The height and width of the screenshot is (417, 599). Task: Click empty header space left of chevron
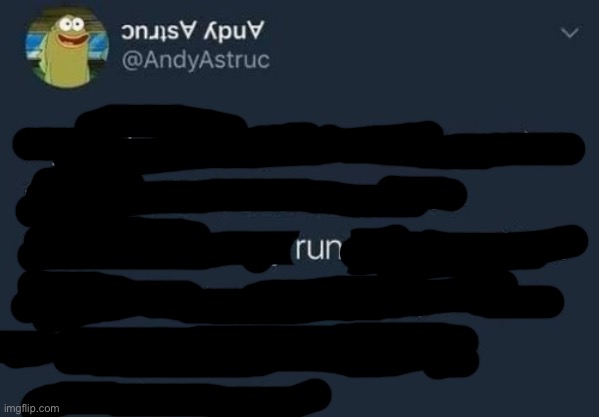point(413,38)
